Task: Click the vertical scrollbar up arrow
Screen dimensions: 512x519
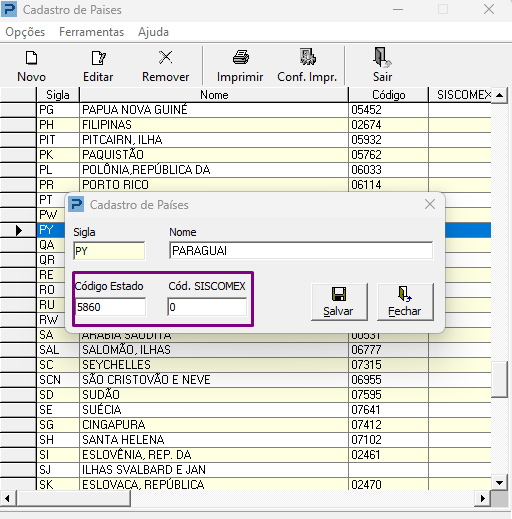Action: click(499, 95)
